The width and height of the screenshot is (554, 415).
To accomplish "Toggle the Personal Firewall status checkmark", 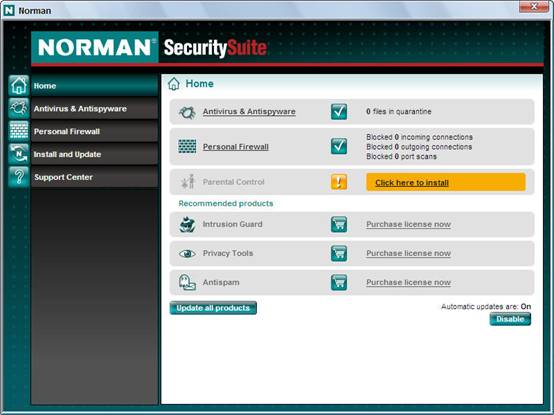I will point(339,146).
